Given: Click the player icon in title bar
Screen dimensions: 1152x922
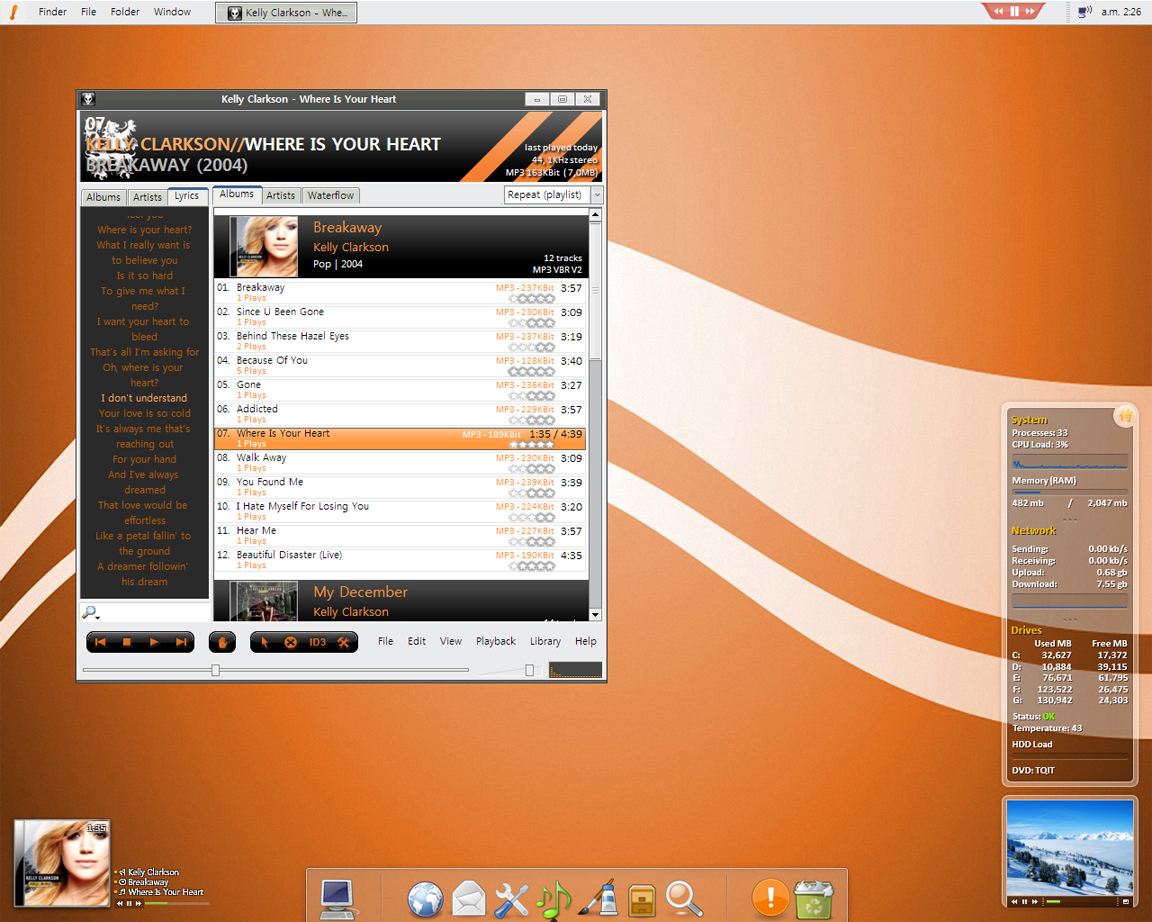Looking at the screenshot, I should click(88, 99).
